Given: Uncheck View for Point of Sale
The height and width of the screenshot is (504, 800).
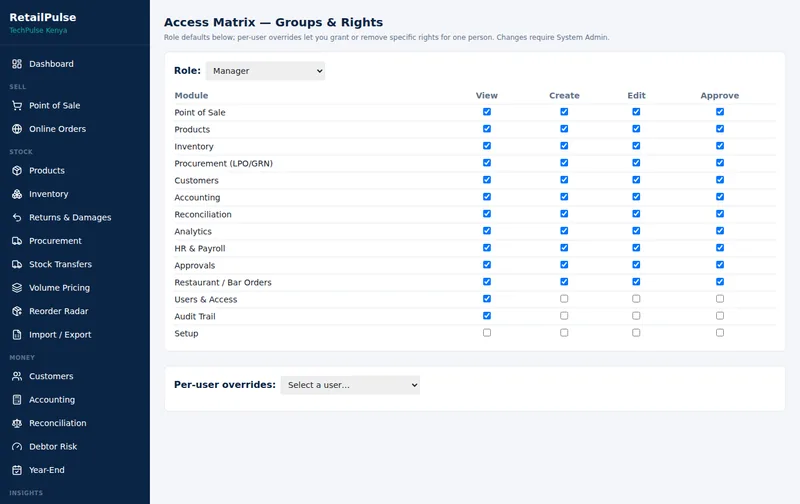Looking at the screenshot, I should coord(487,112).
